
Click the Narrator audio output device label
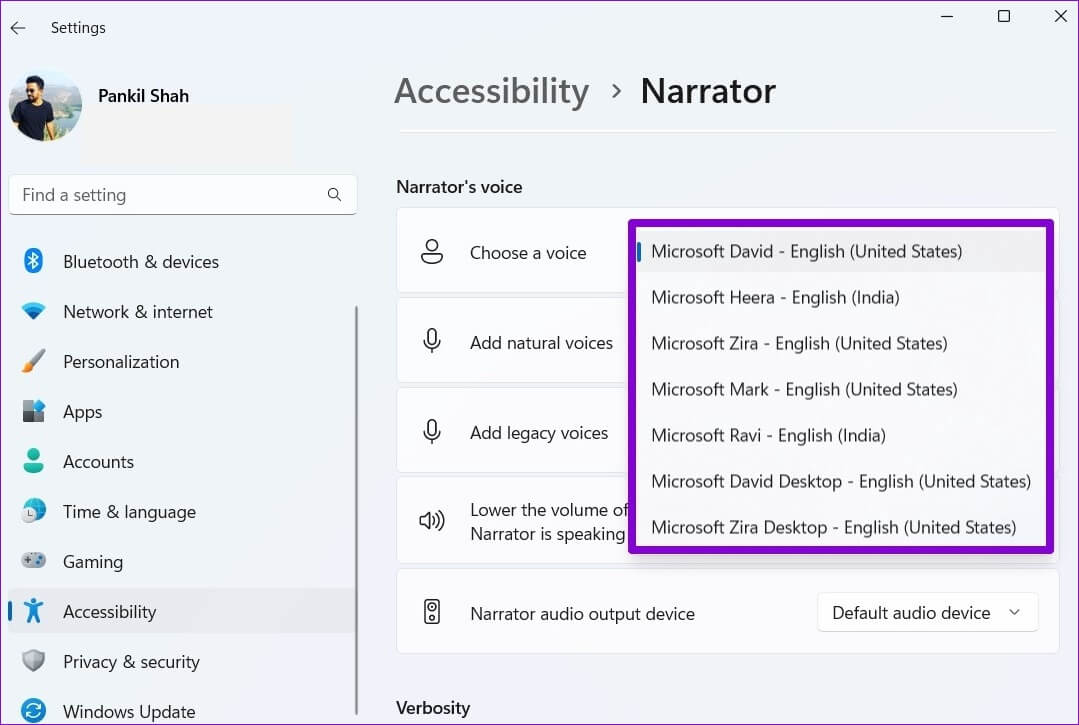(582, 614)
